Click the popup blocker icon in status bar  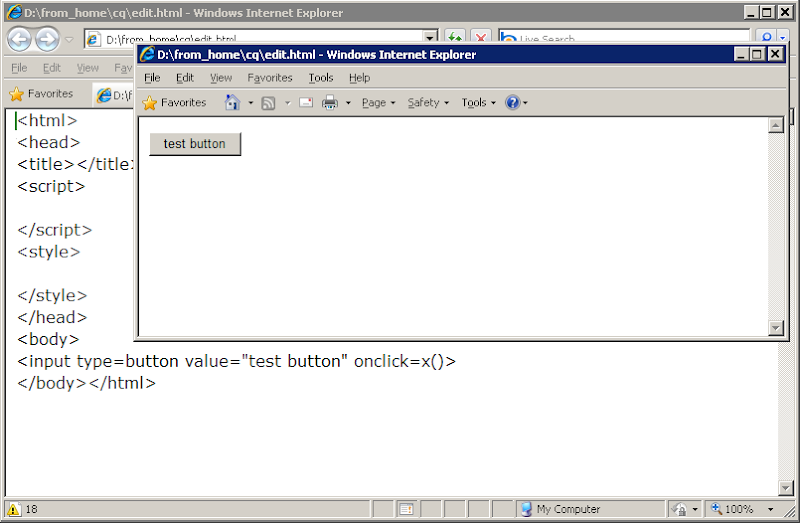click(x=407, y=509)
